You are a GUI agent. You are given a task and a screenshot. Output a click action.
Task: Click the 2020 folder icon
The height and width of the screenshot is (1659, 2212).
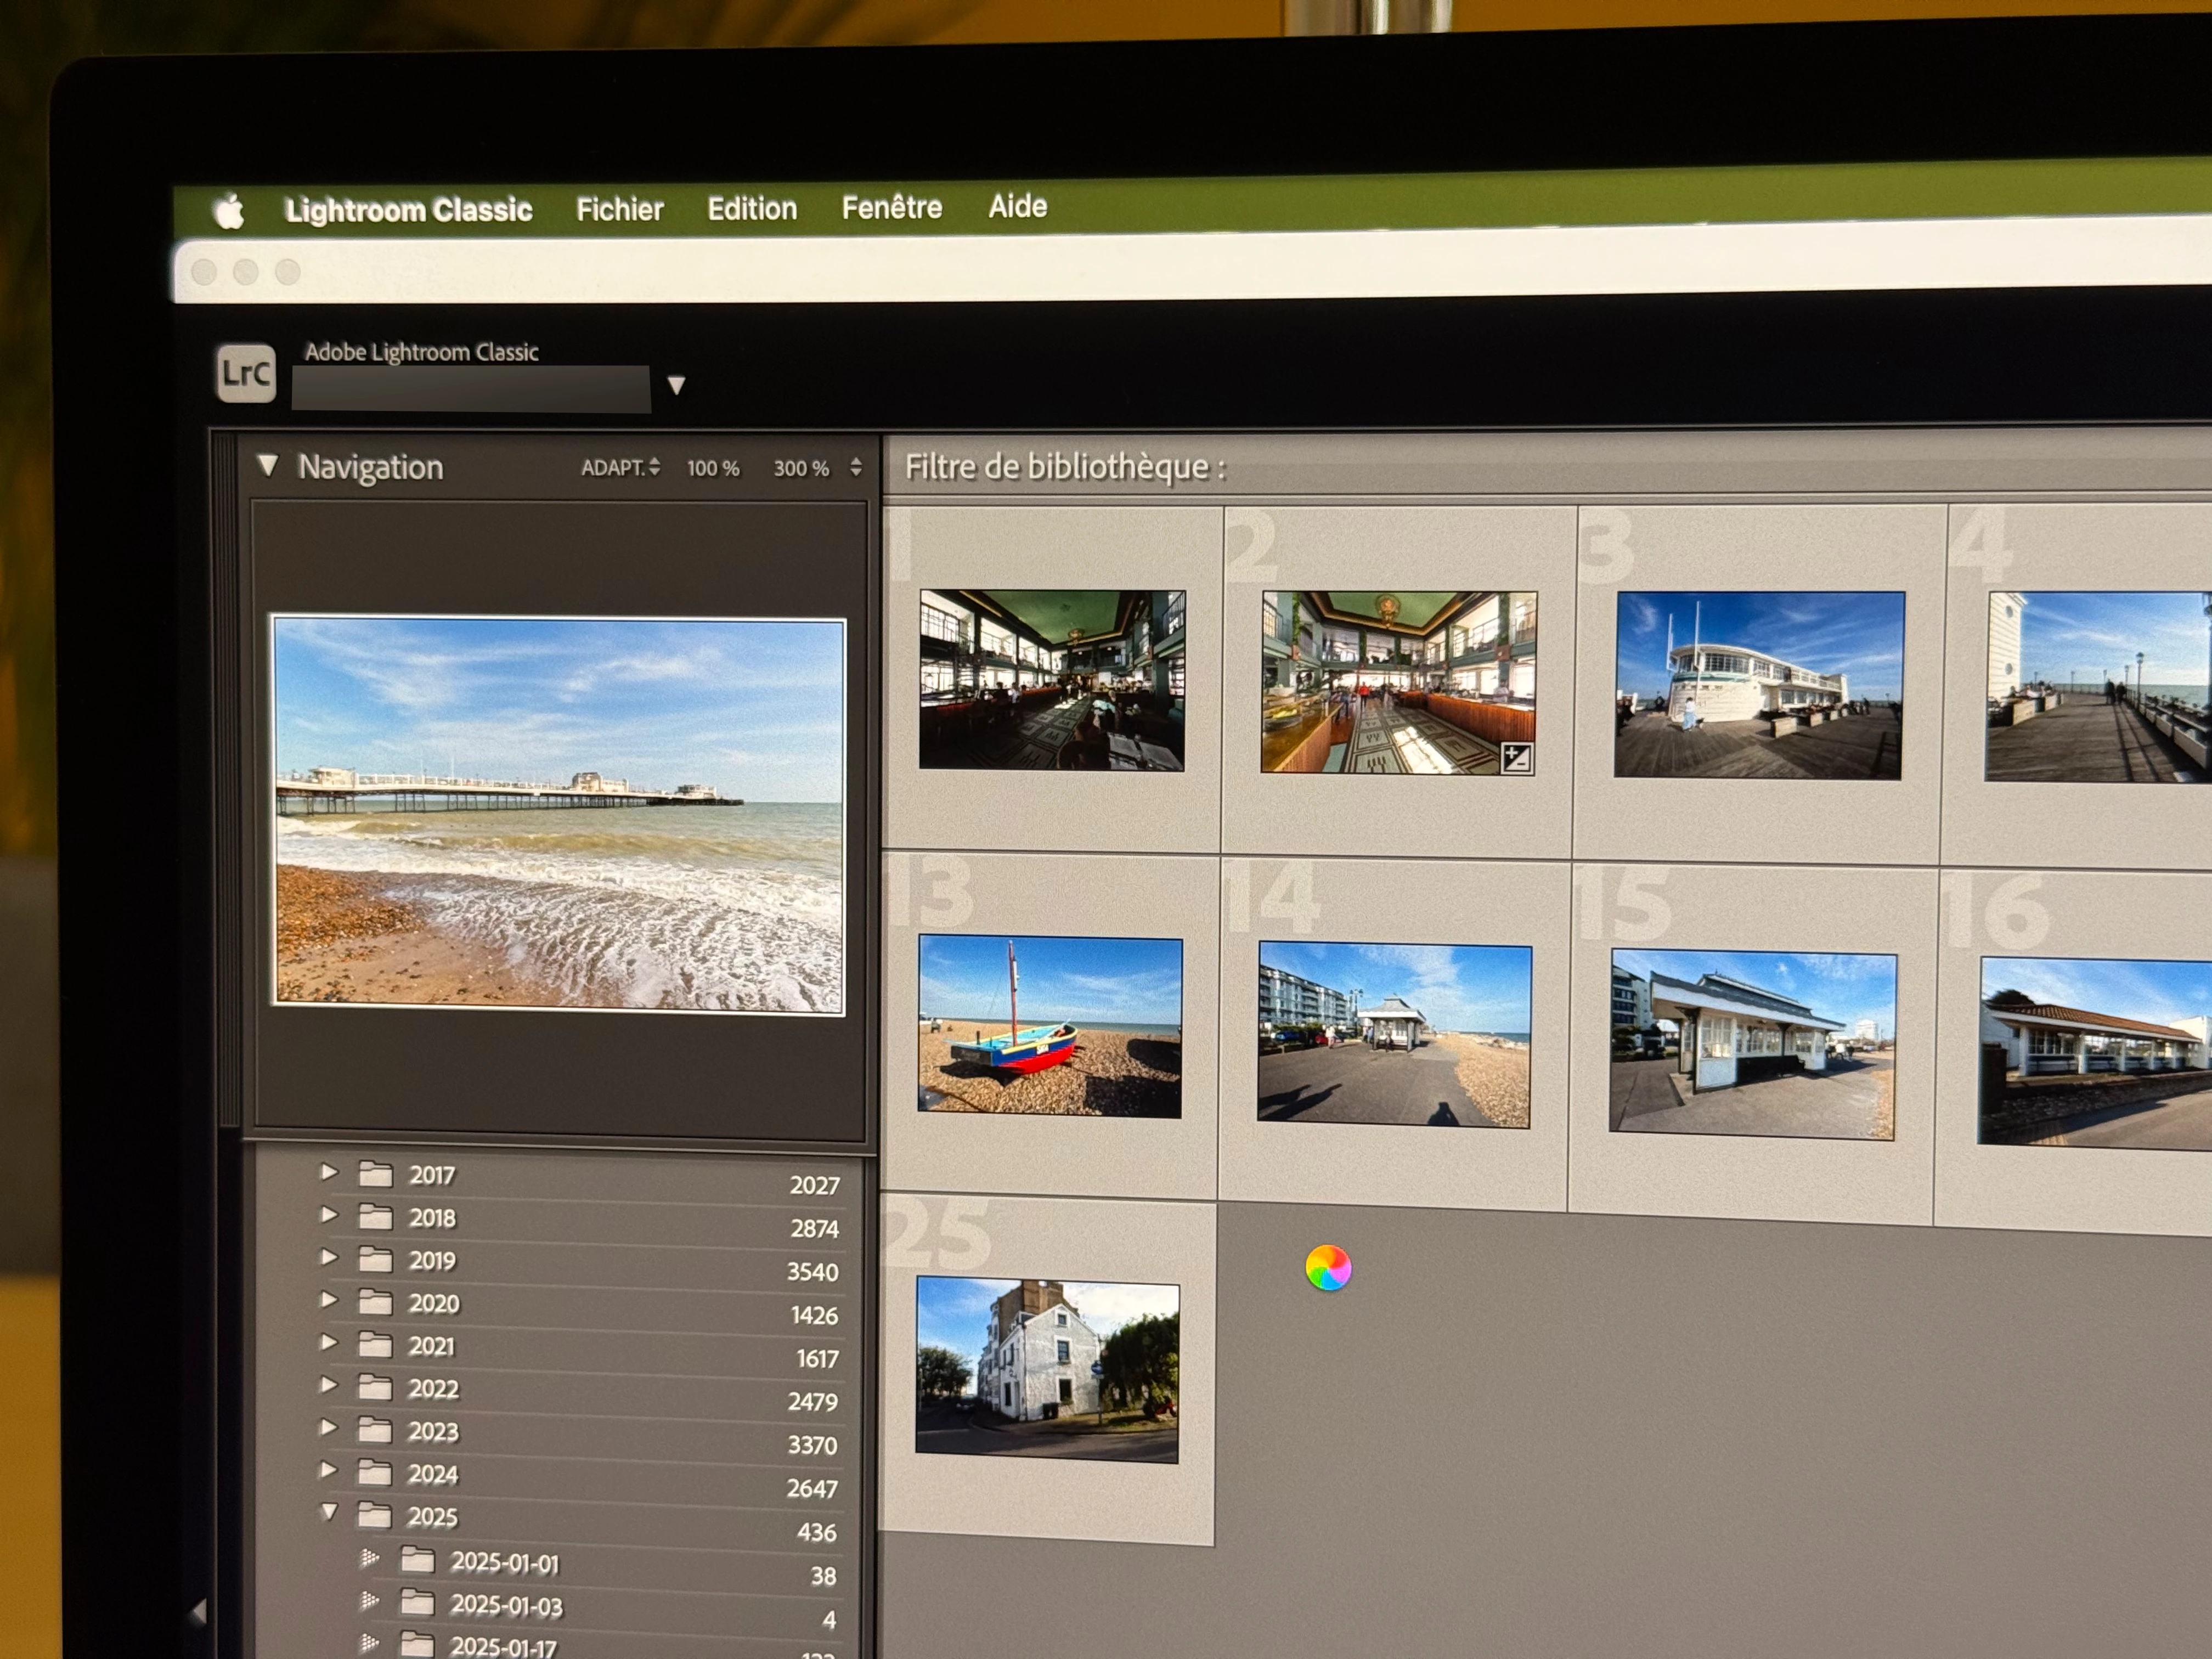coord(376,1302)
